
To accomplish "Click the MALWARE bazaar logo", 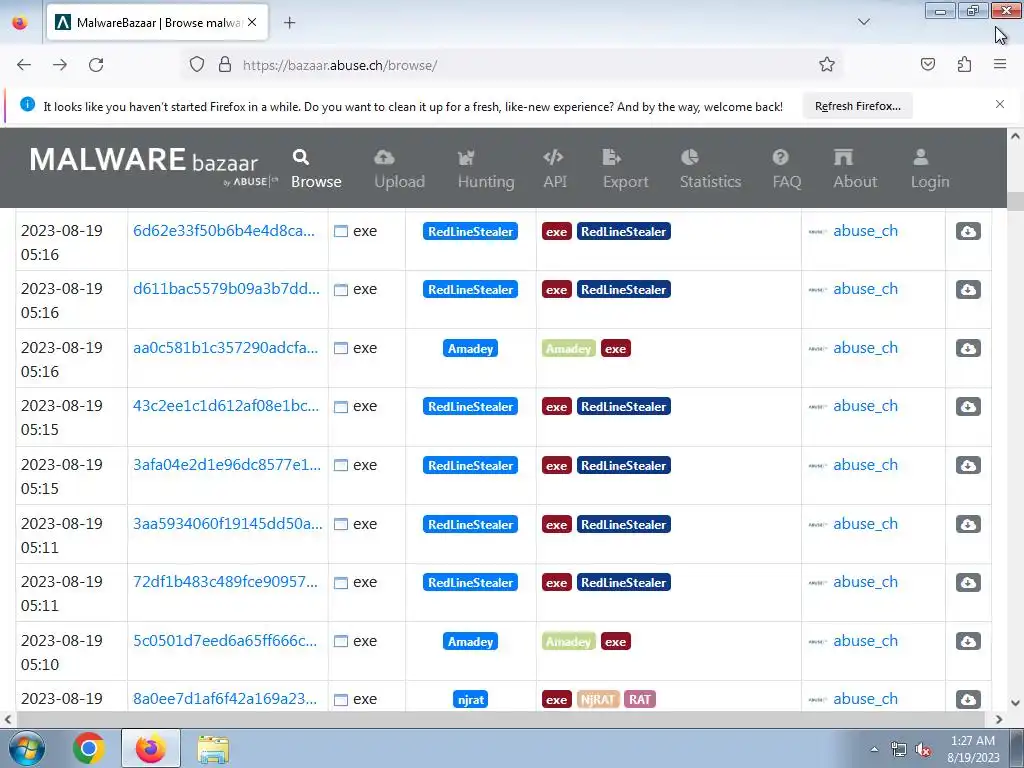I will (153, 166).
